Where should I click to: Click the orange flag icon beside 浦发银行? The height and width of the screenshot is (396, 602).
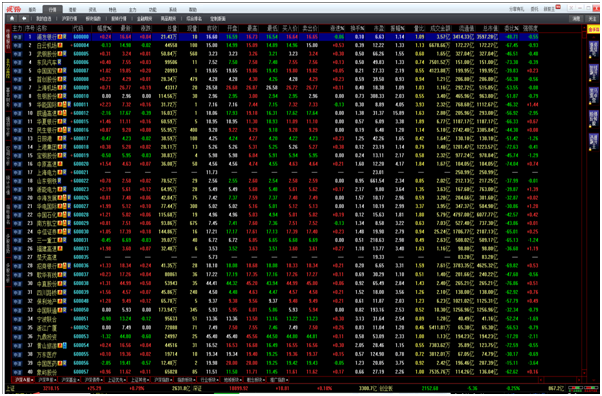(60, 37)
